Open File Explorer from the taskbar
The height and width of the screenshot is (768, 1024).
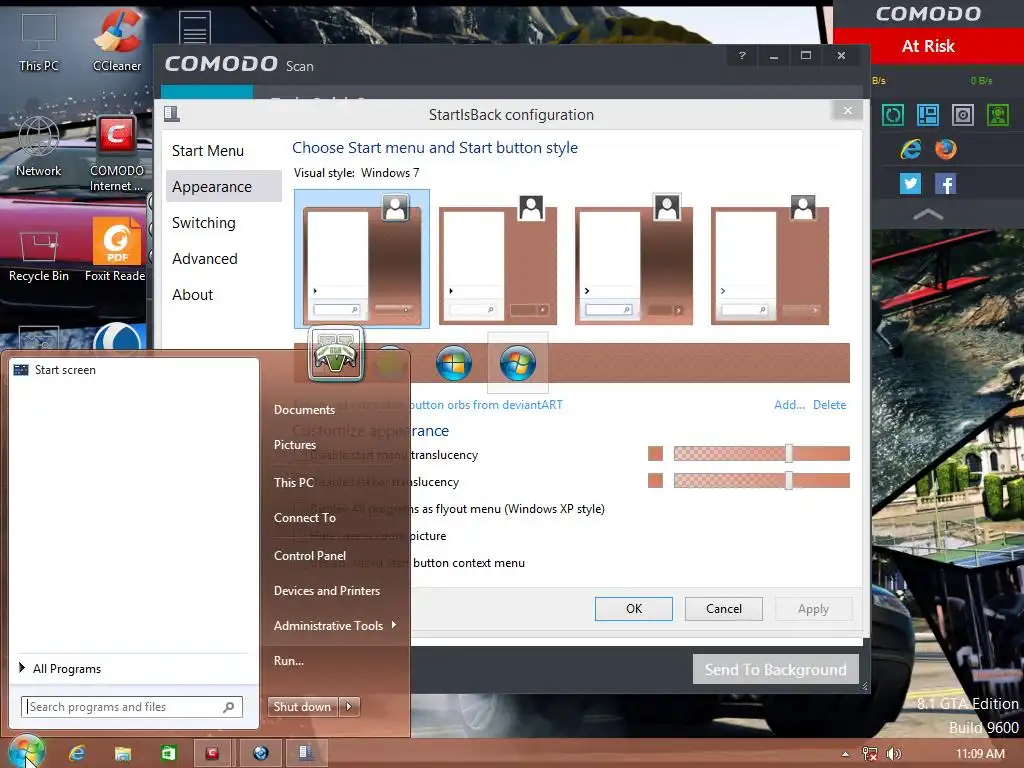click(x=122, y=753)
